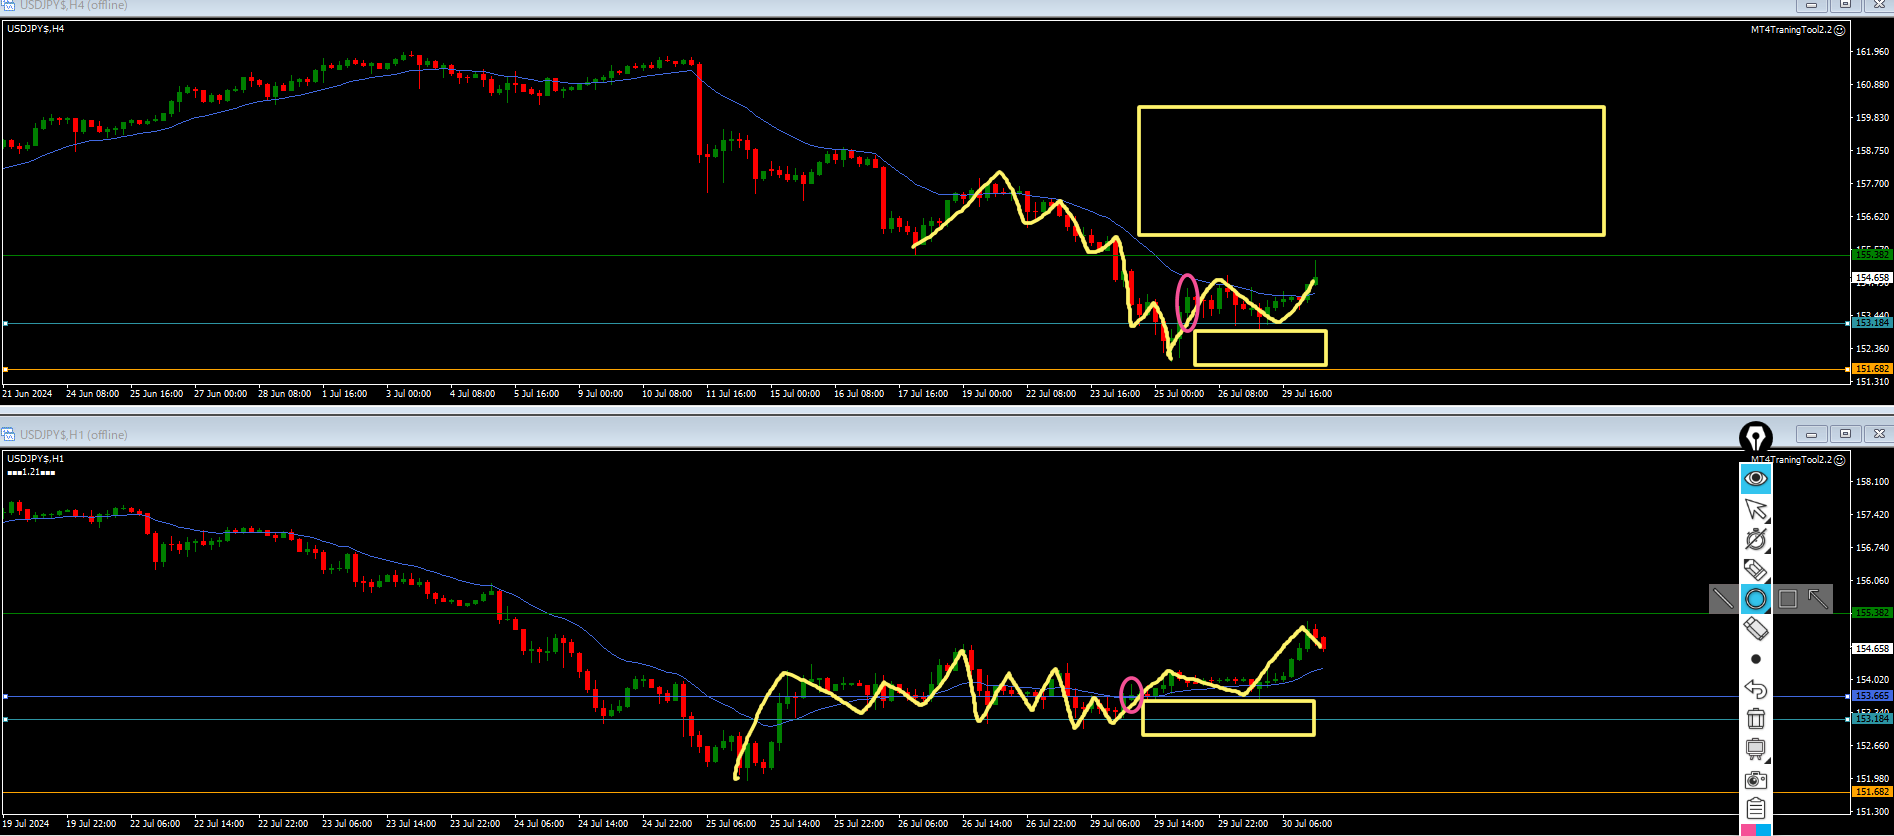Screen dimensions: 1894x836
Task: Take a screenshot with the camera icon
Action: tap(1755, 780)
